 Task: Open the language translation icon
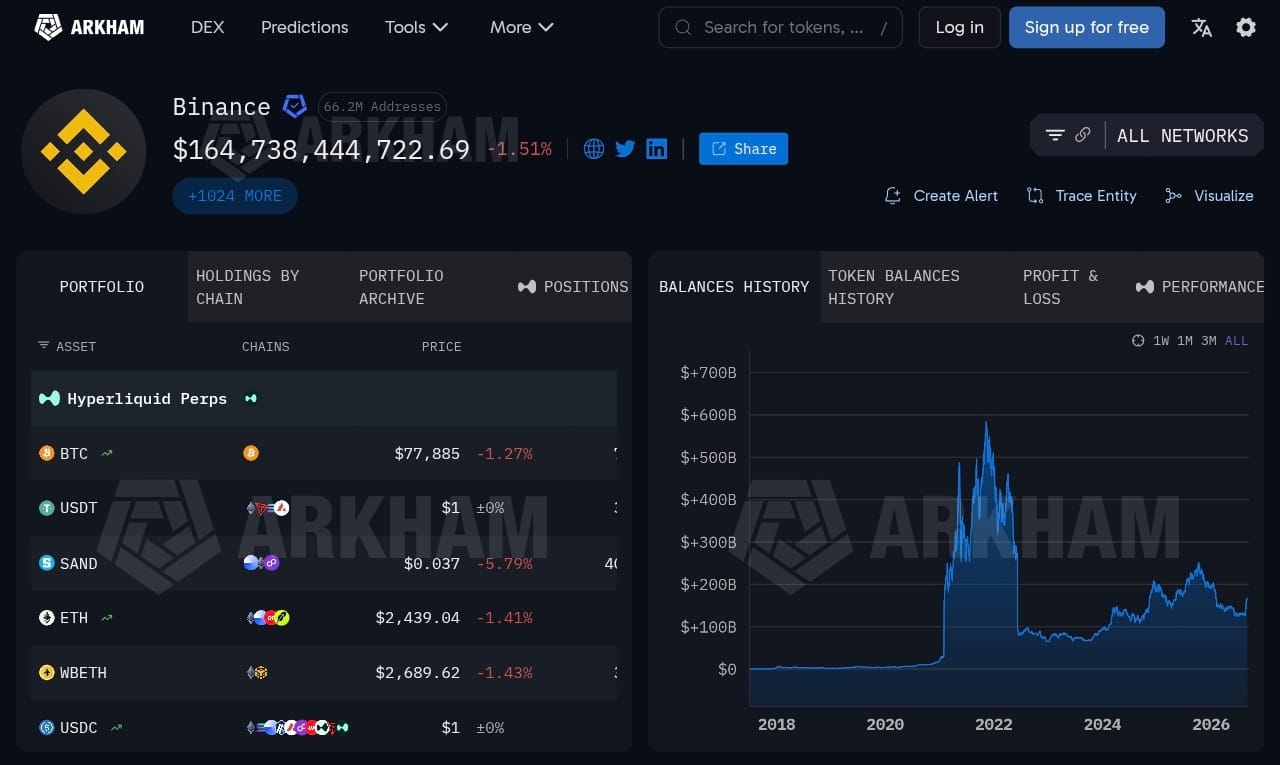point(1201,28)
